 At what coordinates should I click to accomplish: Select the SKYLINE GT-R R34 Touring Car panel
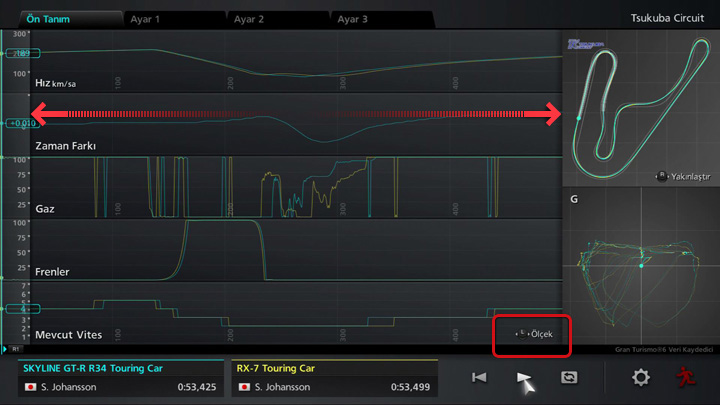(120, 378)
